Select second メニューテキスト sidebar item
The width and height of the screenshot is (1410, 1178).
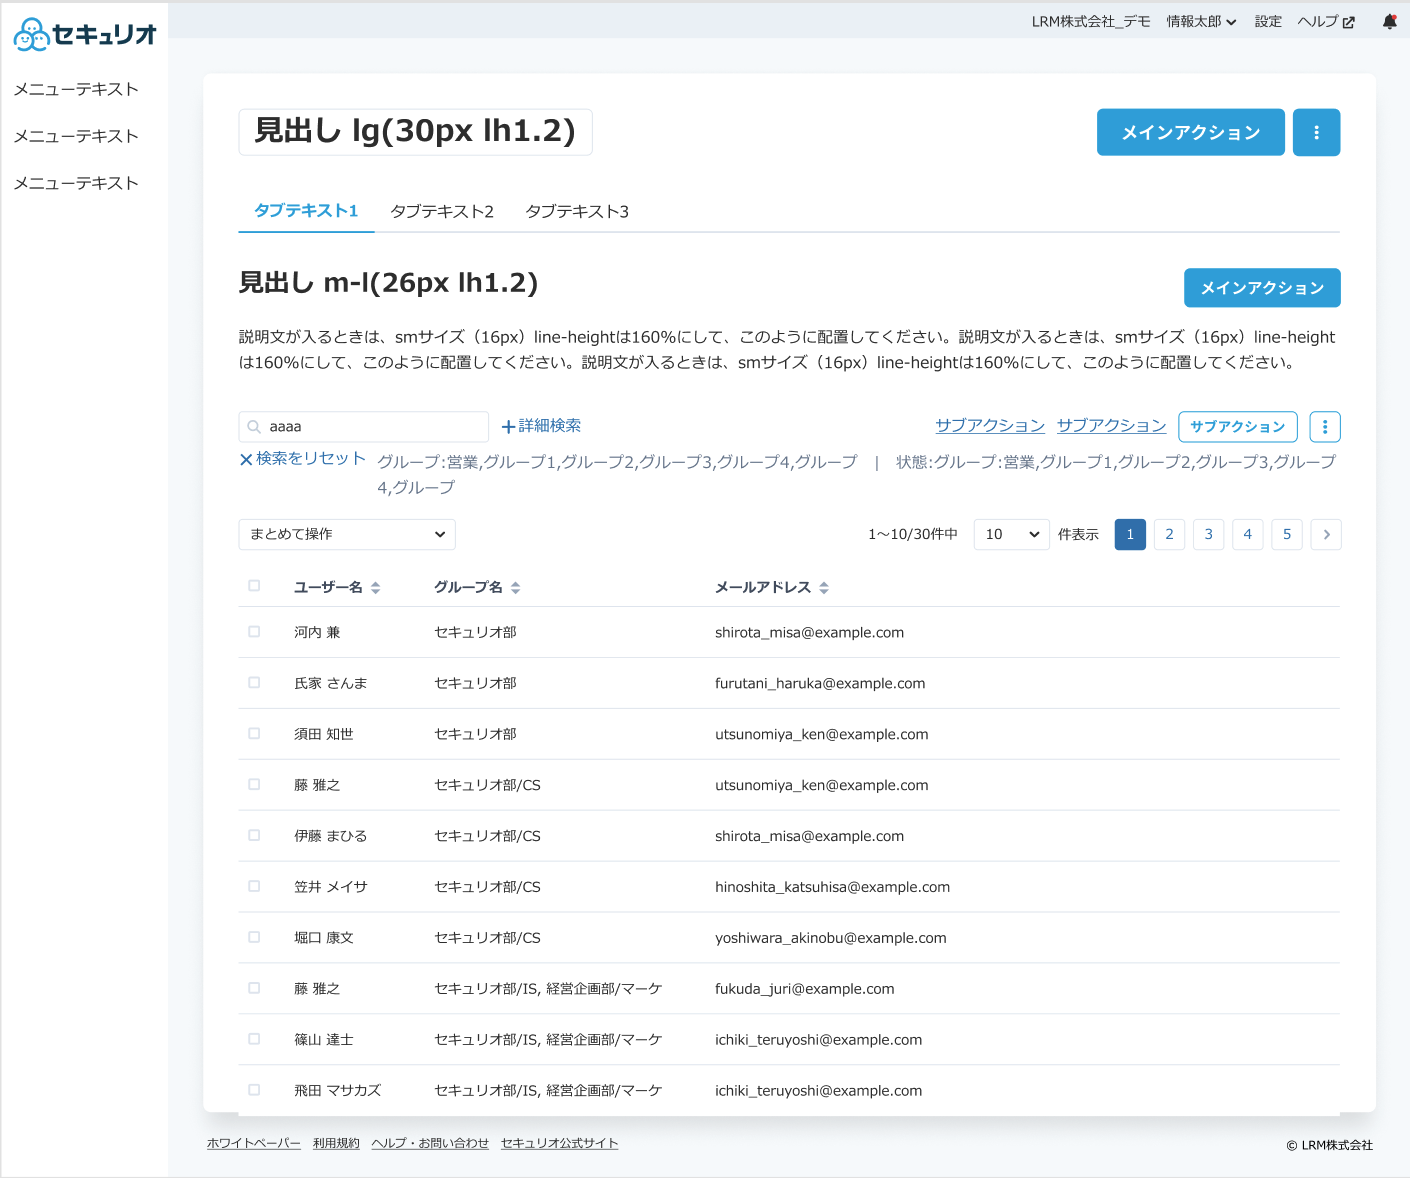[76, 136]
